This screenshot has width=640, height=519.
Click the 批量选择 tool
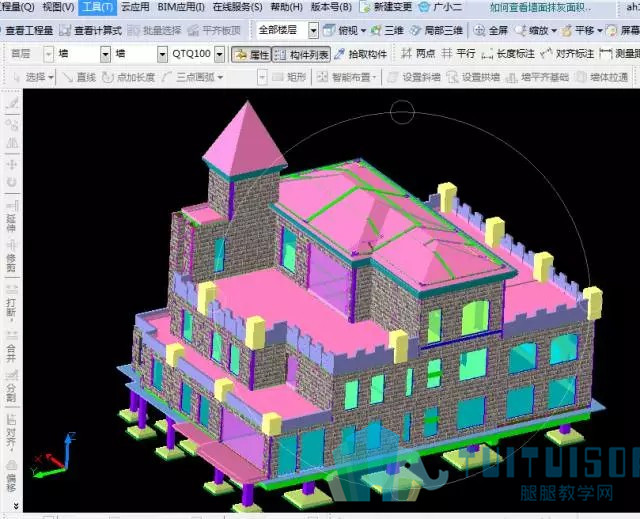tap(154, 30)
